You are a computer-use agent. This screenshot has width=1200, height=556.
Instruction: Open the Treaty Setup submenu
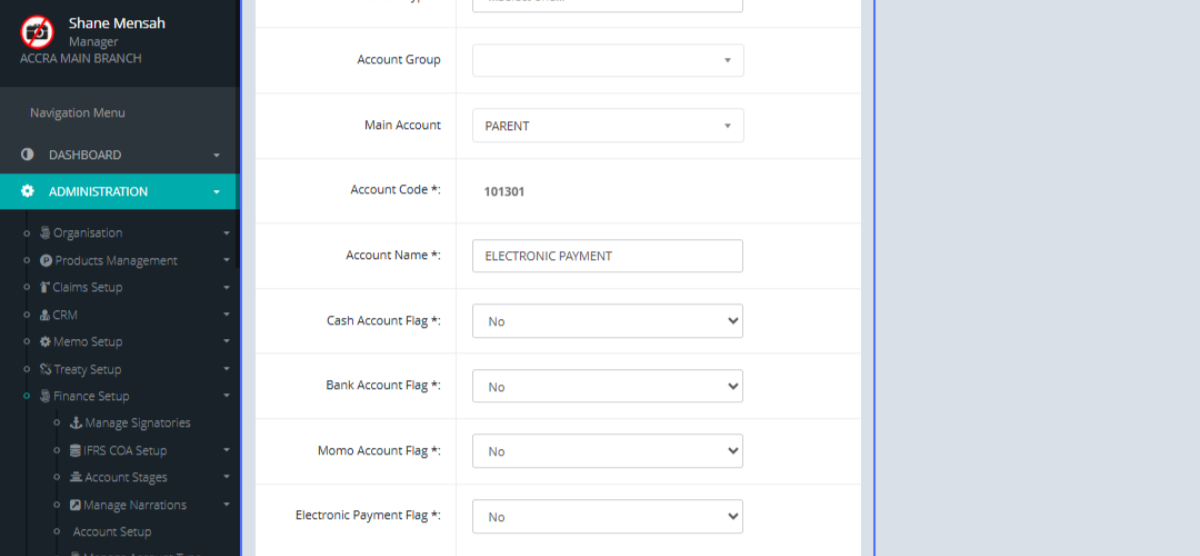pyautogui.click(x=87, y=369)
